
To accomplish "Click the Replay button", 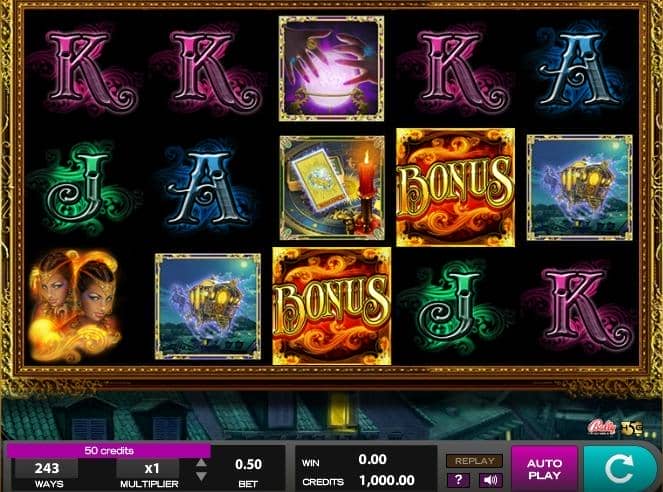I will [x=474, y=461].
